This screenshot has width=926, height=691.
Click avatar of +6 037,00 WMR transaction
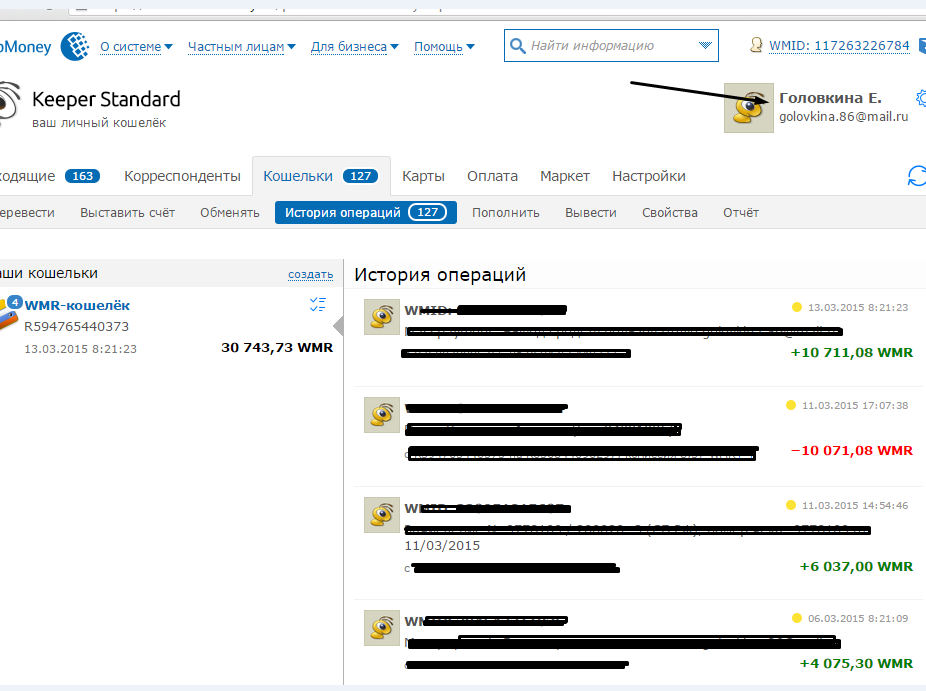coord(381,514)
